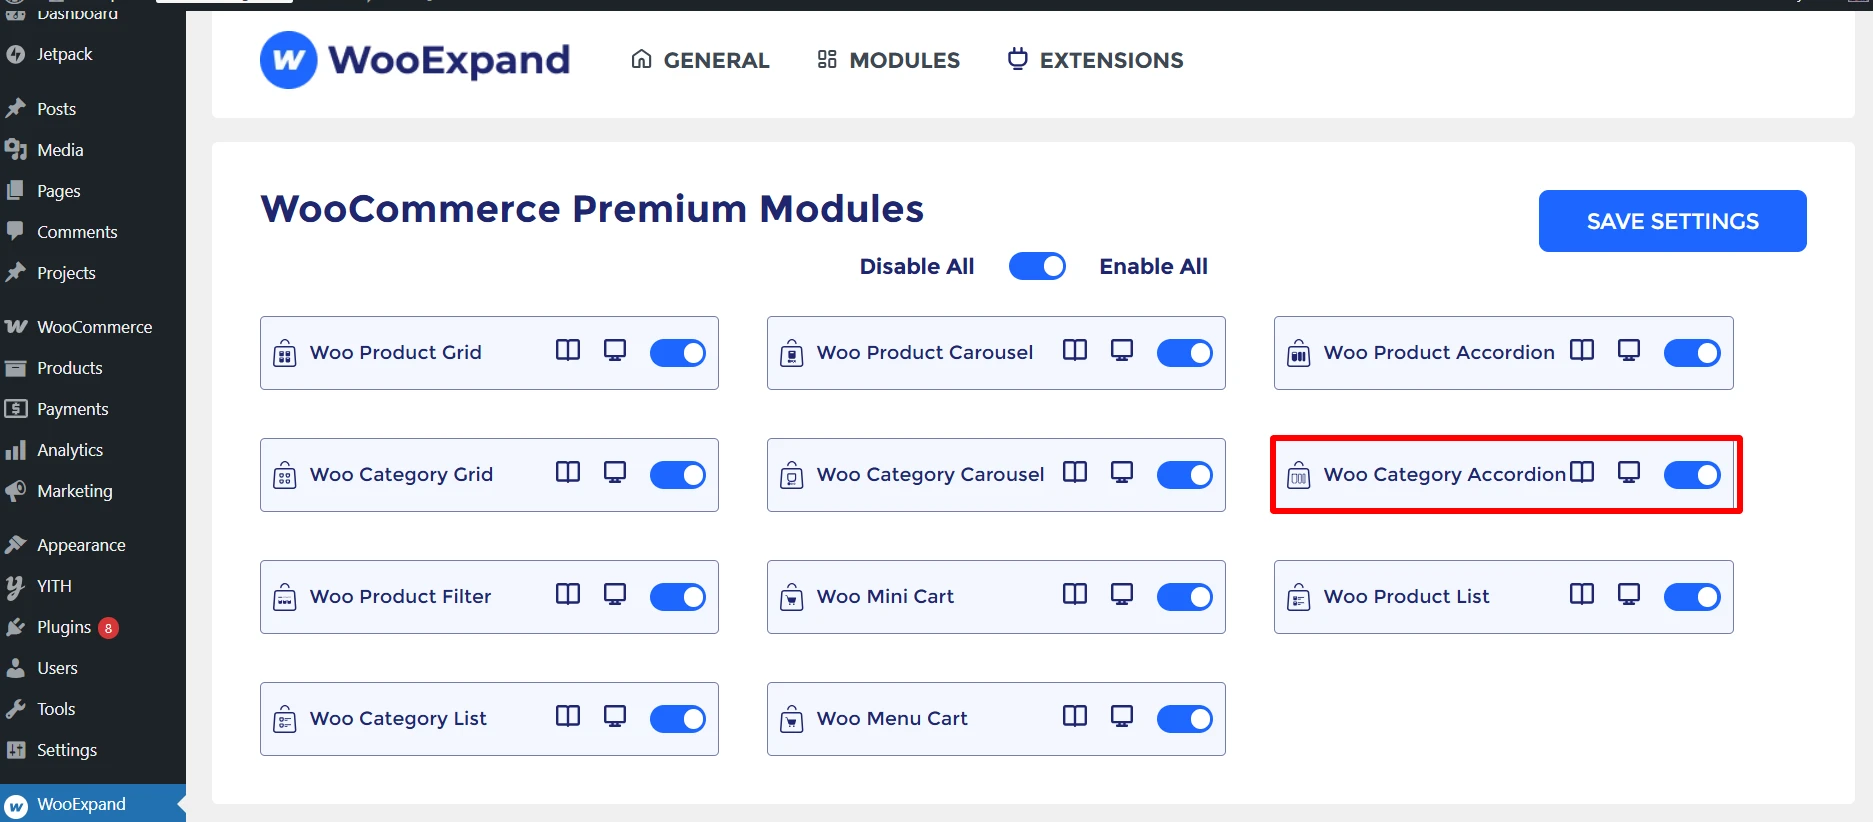Click the WooExpand logo icon
Viewport: 1873px width, 822px height.
(x=289, y=60)
